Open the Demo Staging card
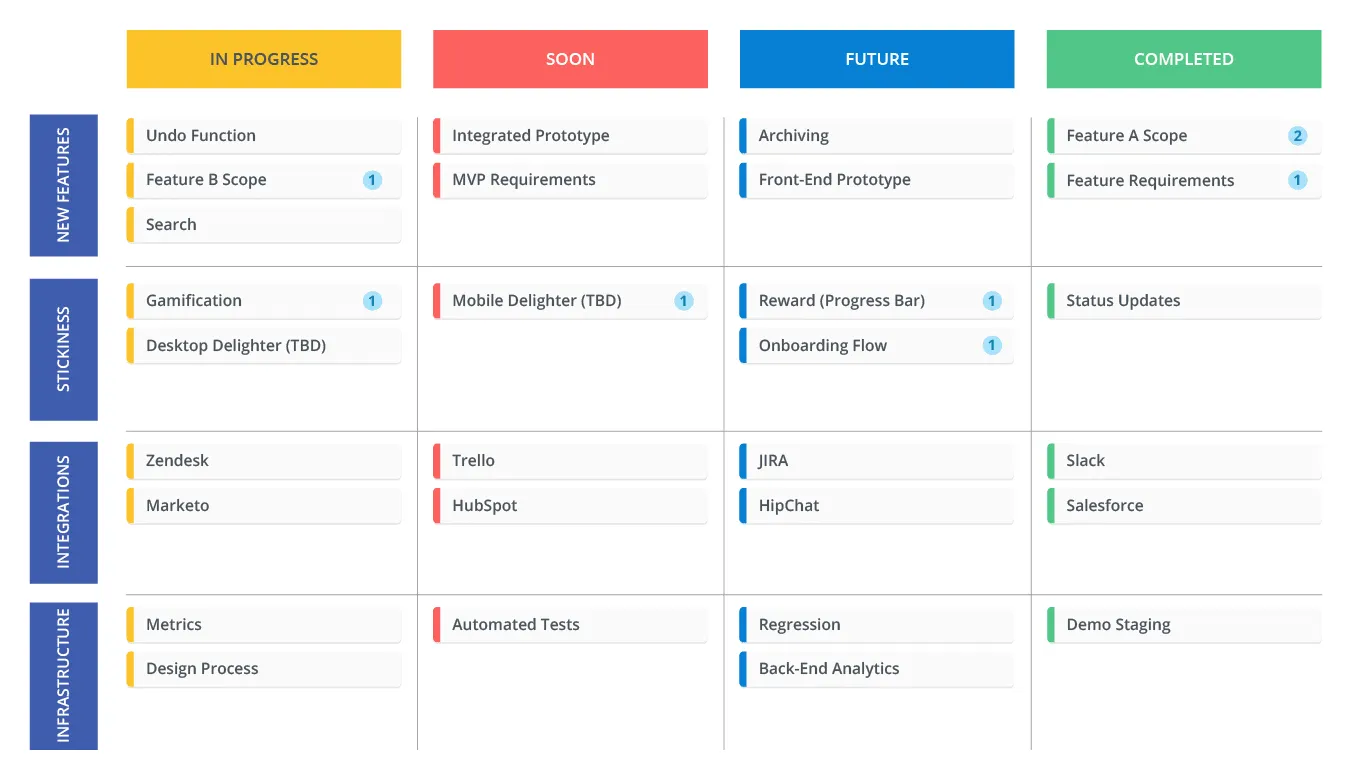Viewport: 1359px width, 770px height. point(1184,625)
